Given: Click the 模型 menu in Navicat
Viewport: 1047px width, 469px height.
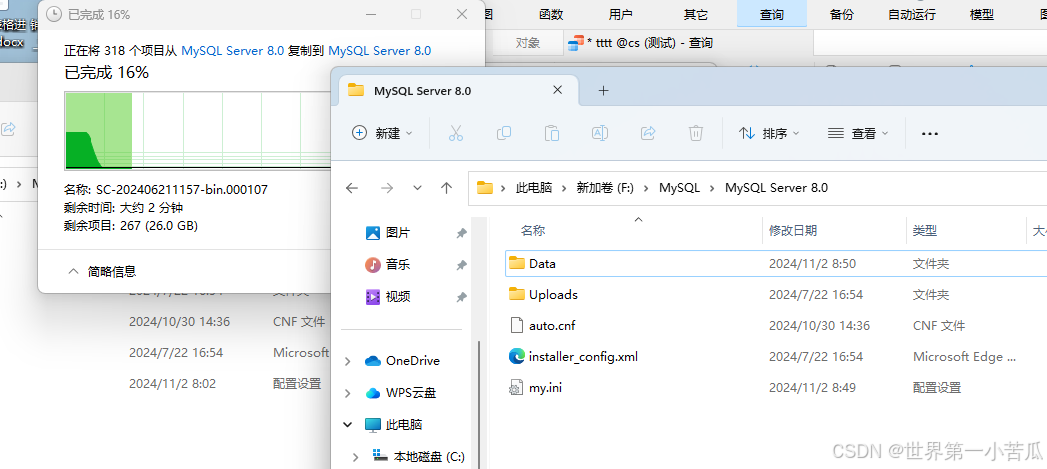Looking at the screenshot, I should [982, 14].
